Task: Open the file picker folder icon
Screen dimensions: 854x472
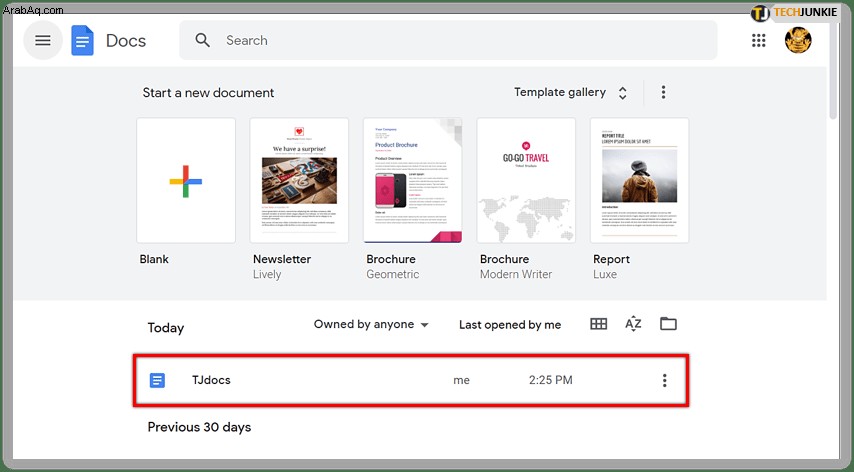Action: tap(668, 324)
